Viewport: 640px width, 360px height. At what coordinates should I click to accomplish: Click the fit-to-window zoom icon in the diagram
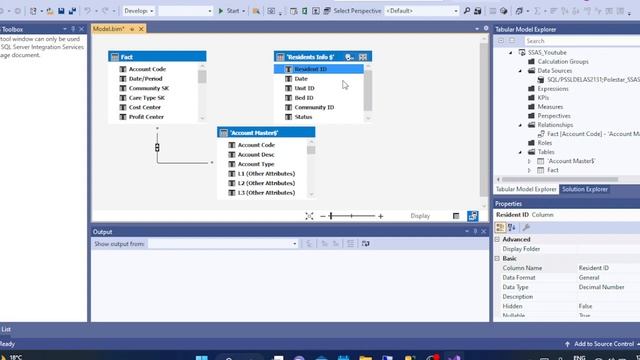[x=309, y=216]
